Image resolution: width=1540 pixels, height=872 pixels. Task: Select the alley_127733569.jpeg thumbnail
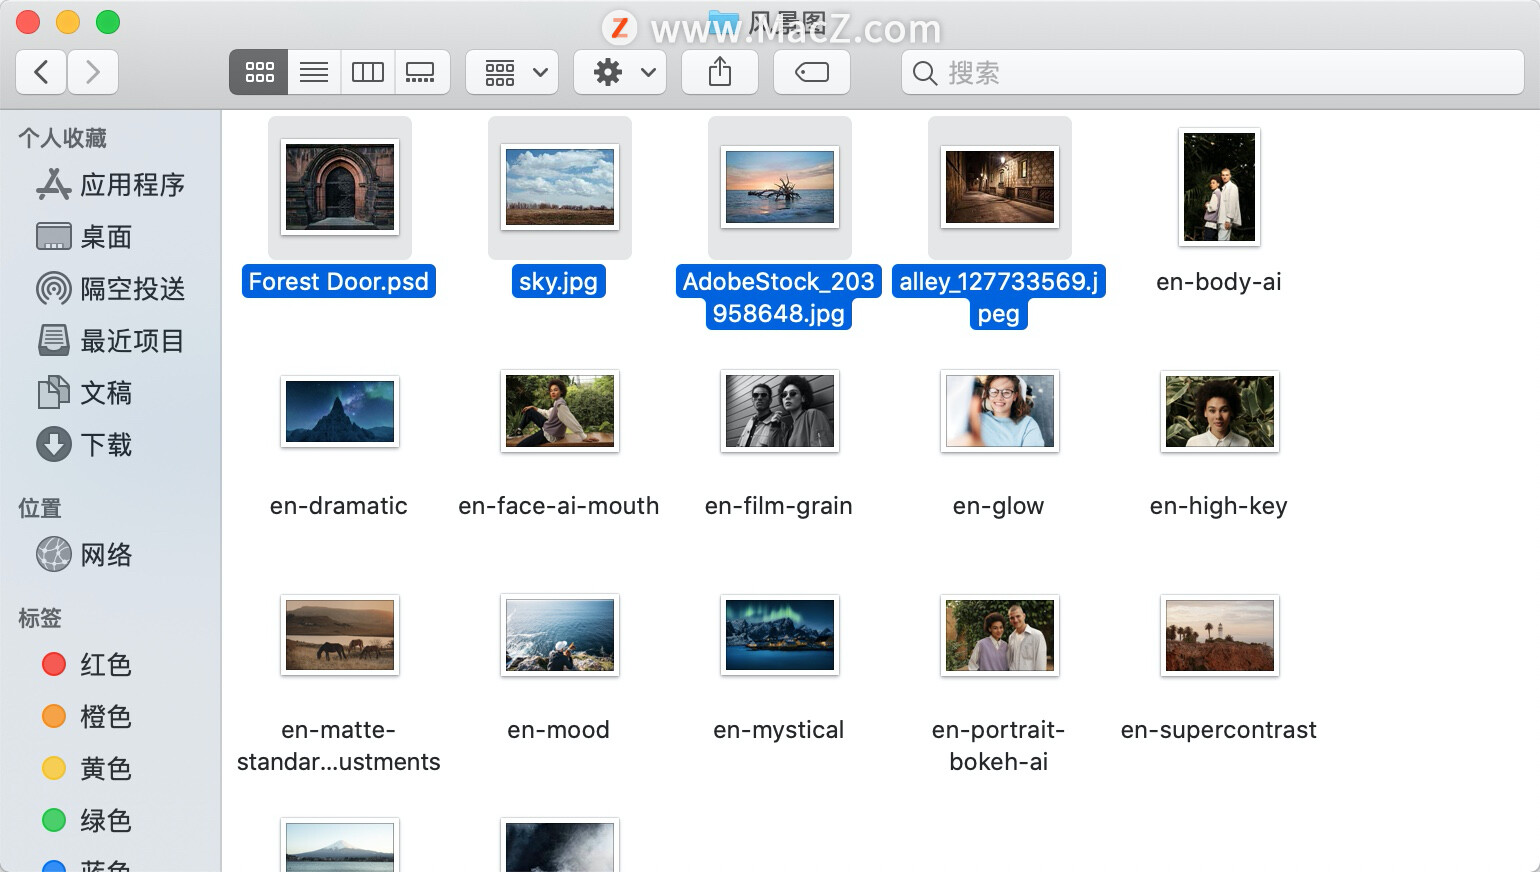pyautogui.click(x=1000, y=187)
